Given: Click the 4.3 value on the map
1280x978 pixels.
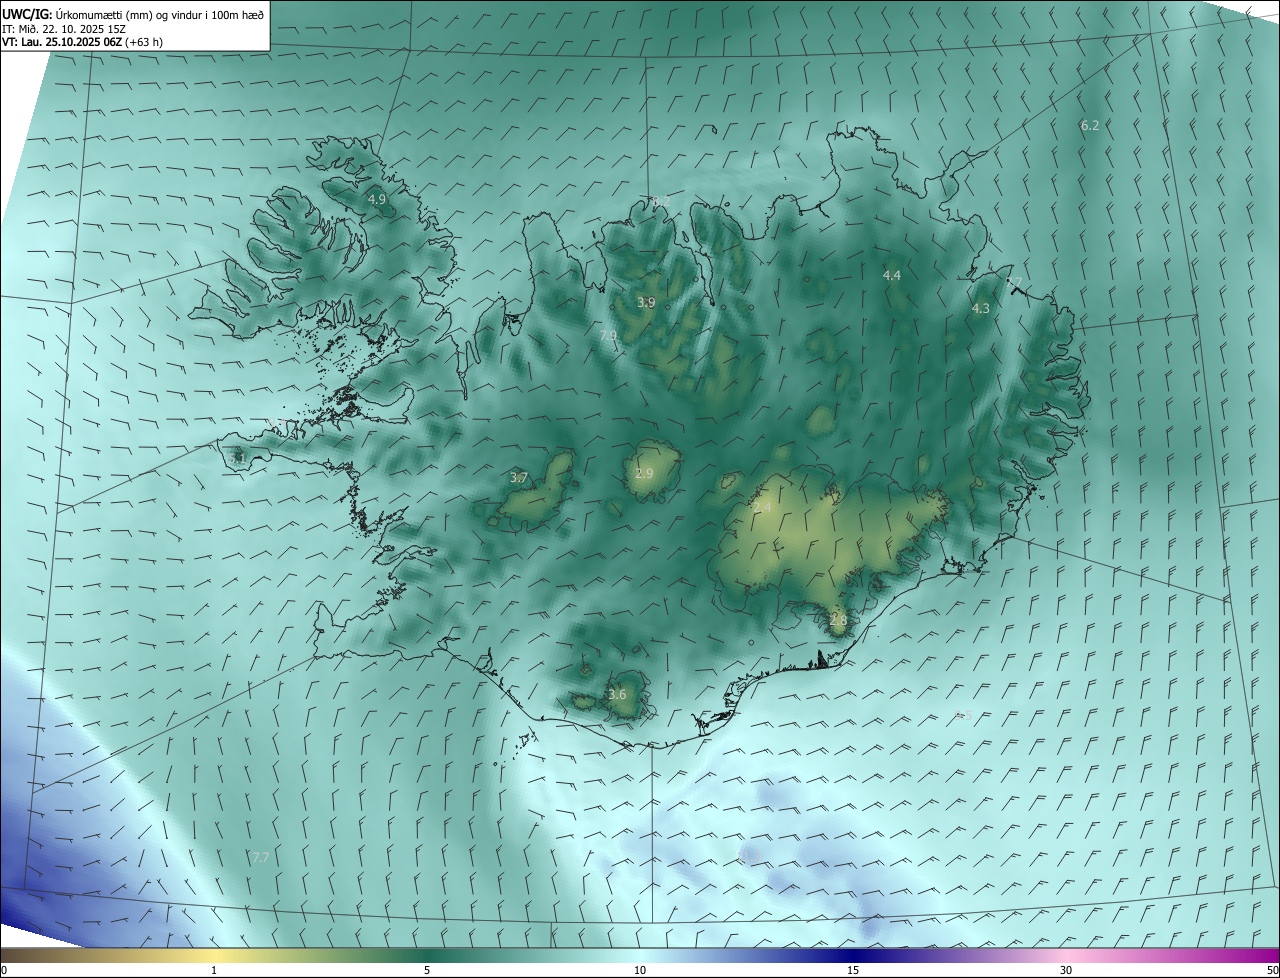Looking at the screenshot, I should 981,309.
